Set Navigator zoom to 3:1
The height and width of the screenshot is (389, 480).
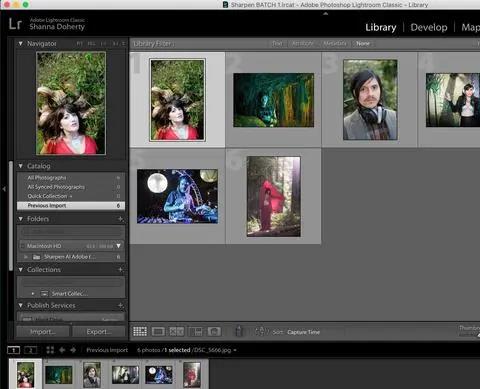pos(115,44)
